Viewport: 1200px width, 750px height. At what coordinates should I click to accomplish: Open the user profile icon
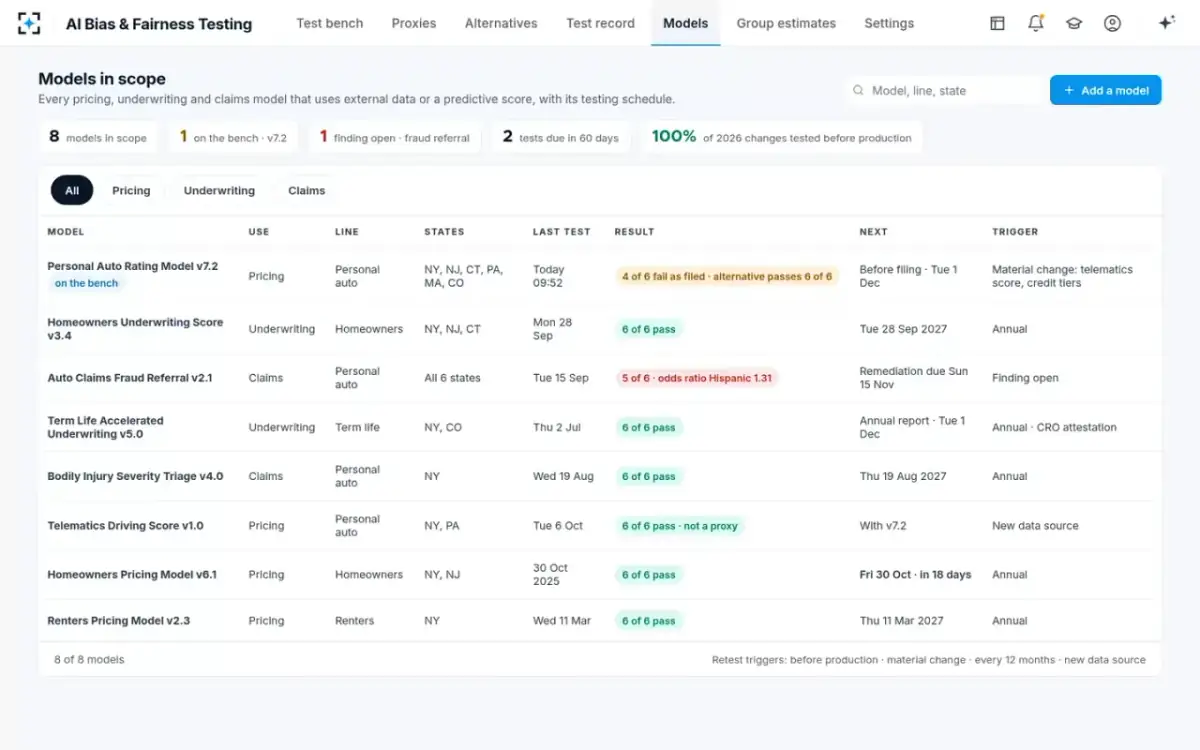coord(1112,23)
